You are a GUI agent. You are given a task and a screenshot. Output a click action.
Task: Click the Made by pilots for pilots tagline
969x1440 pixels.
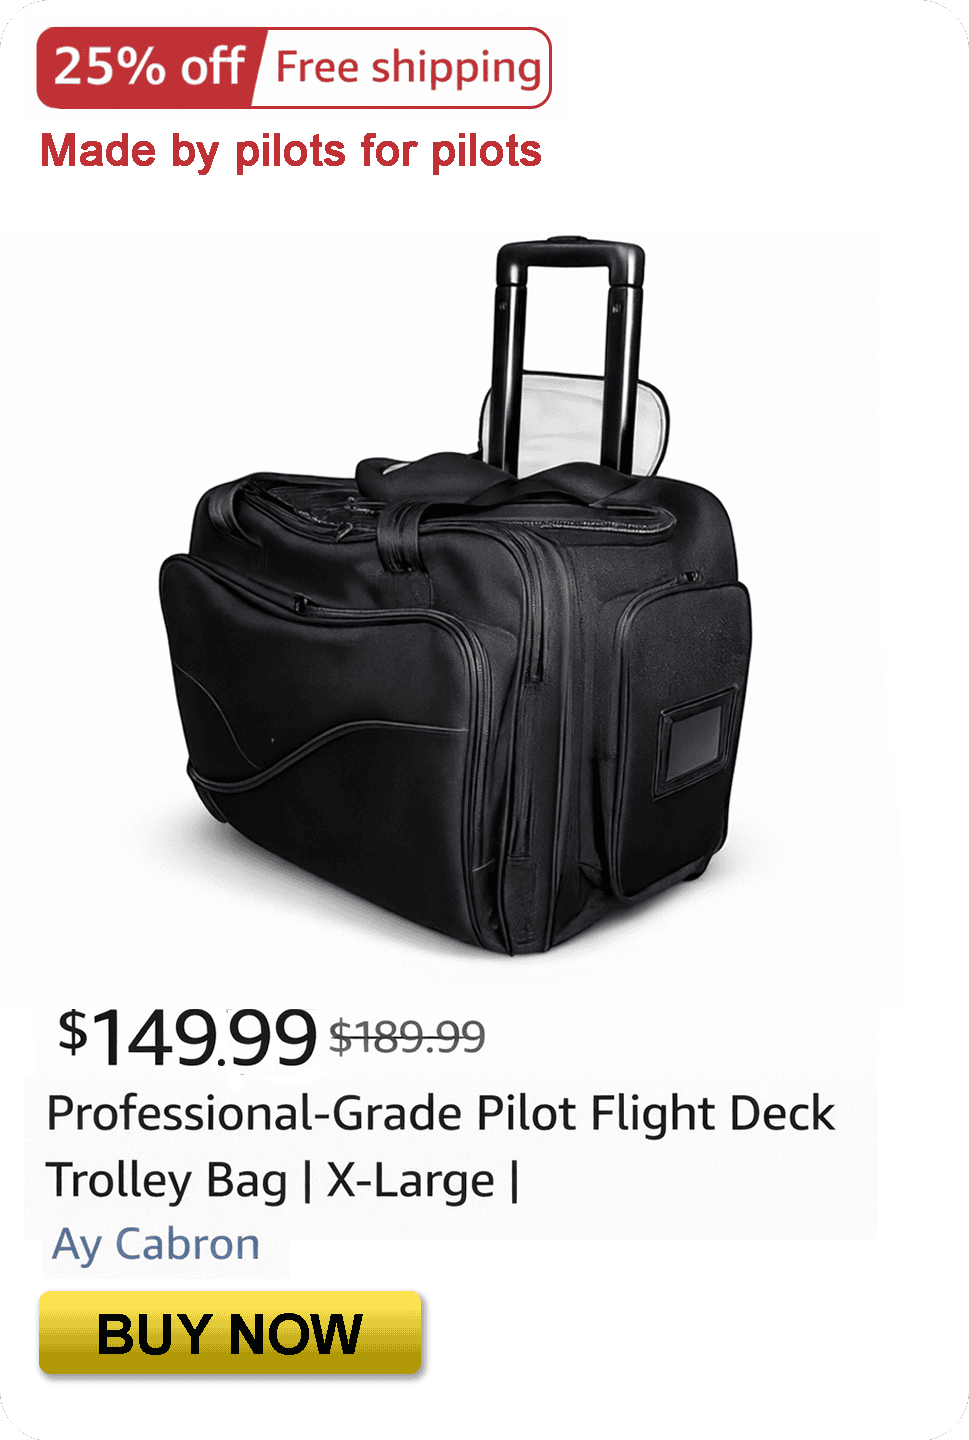(x=291, y=151)
